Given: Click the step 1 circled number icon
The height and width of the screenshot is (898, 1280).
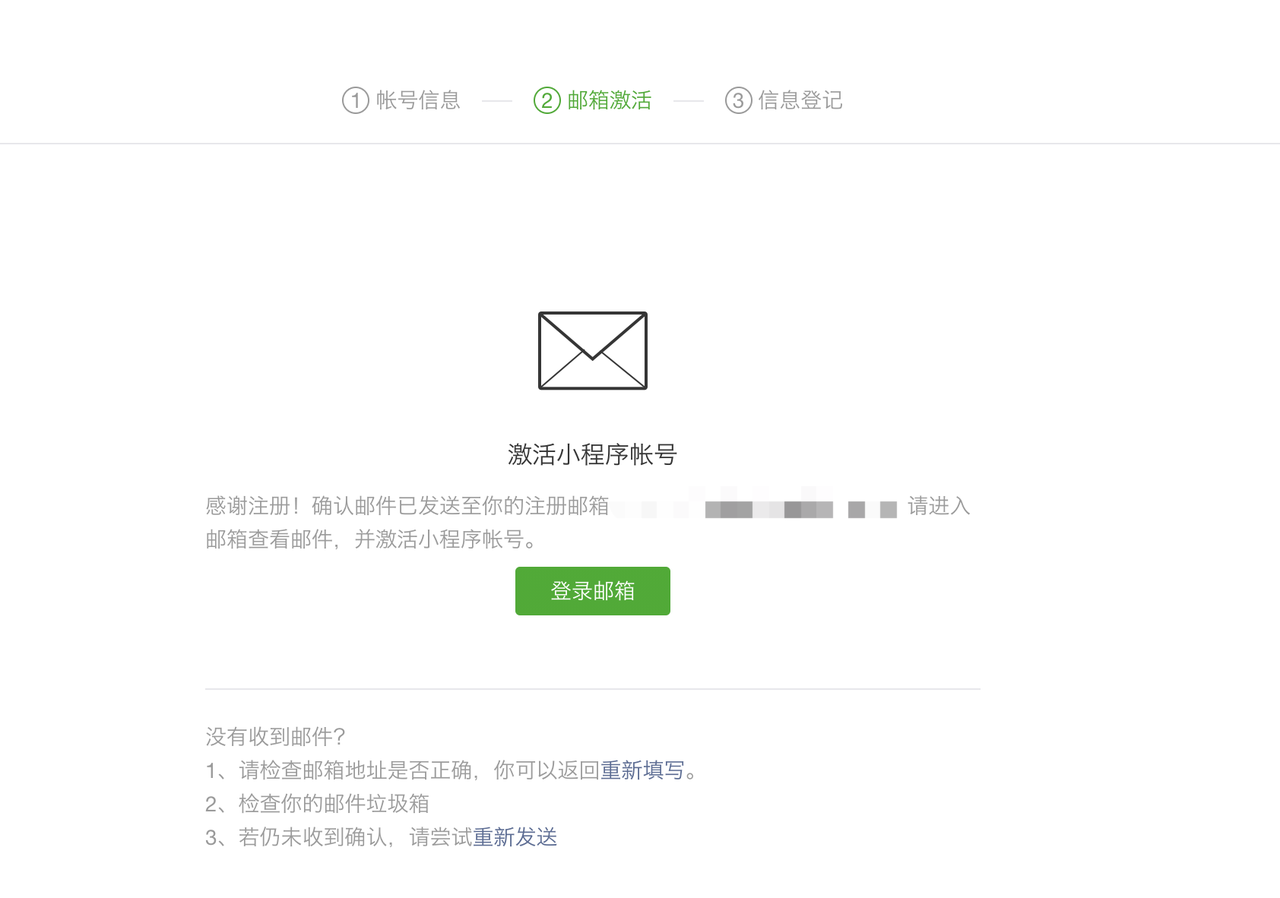Looking at the screenshot, I should (355, 100).
